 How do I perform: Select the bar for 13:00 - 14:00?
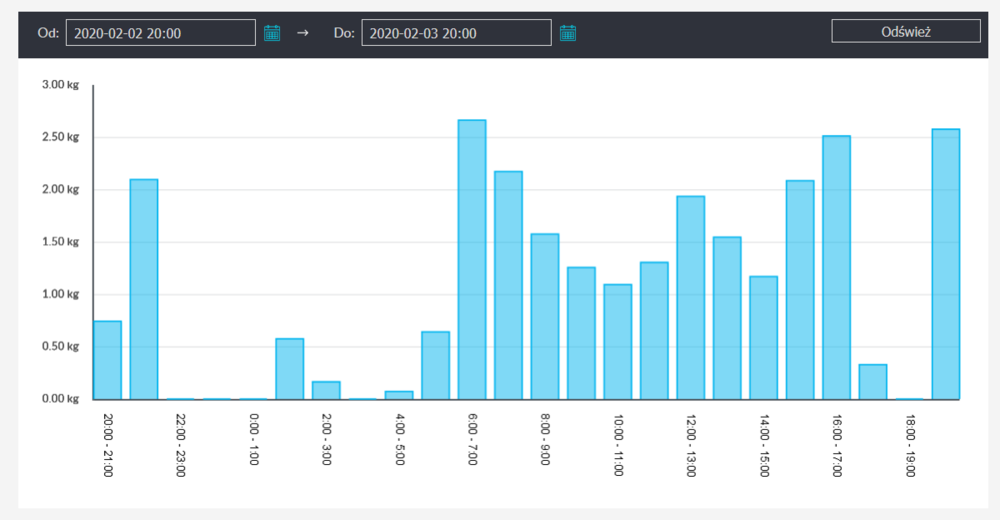click(x=727, y=318)
